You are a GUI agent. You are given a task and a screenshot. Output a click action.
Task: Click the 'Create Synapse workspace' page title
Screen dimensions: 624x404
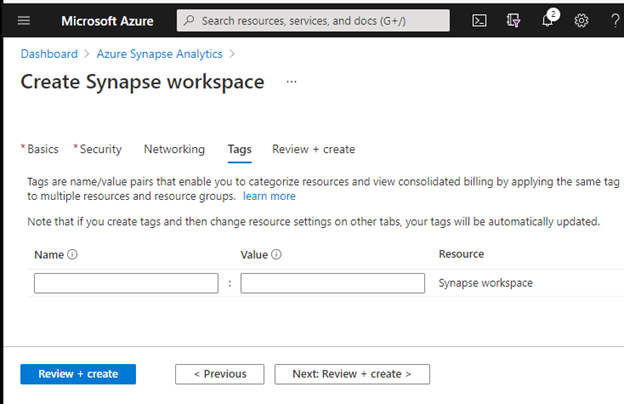[142, 82]
